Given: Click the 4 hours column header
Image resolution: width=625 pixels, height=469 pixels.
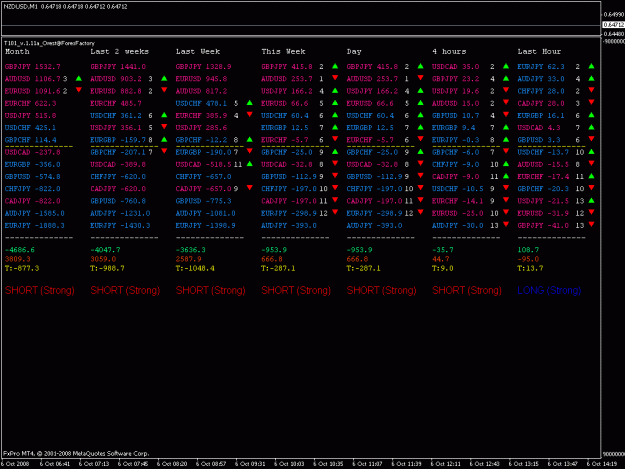Looking at the screenshot, I should tap(449, 51).
